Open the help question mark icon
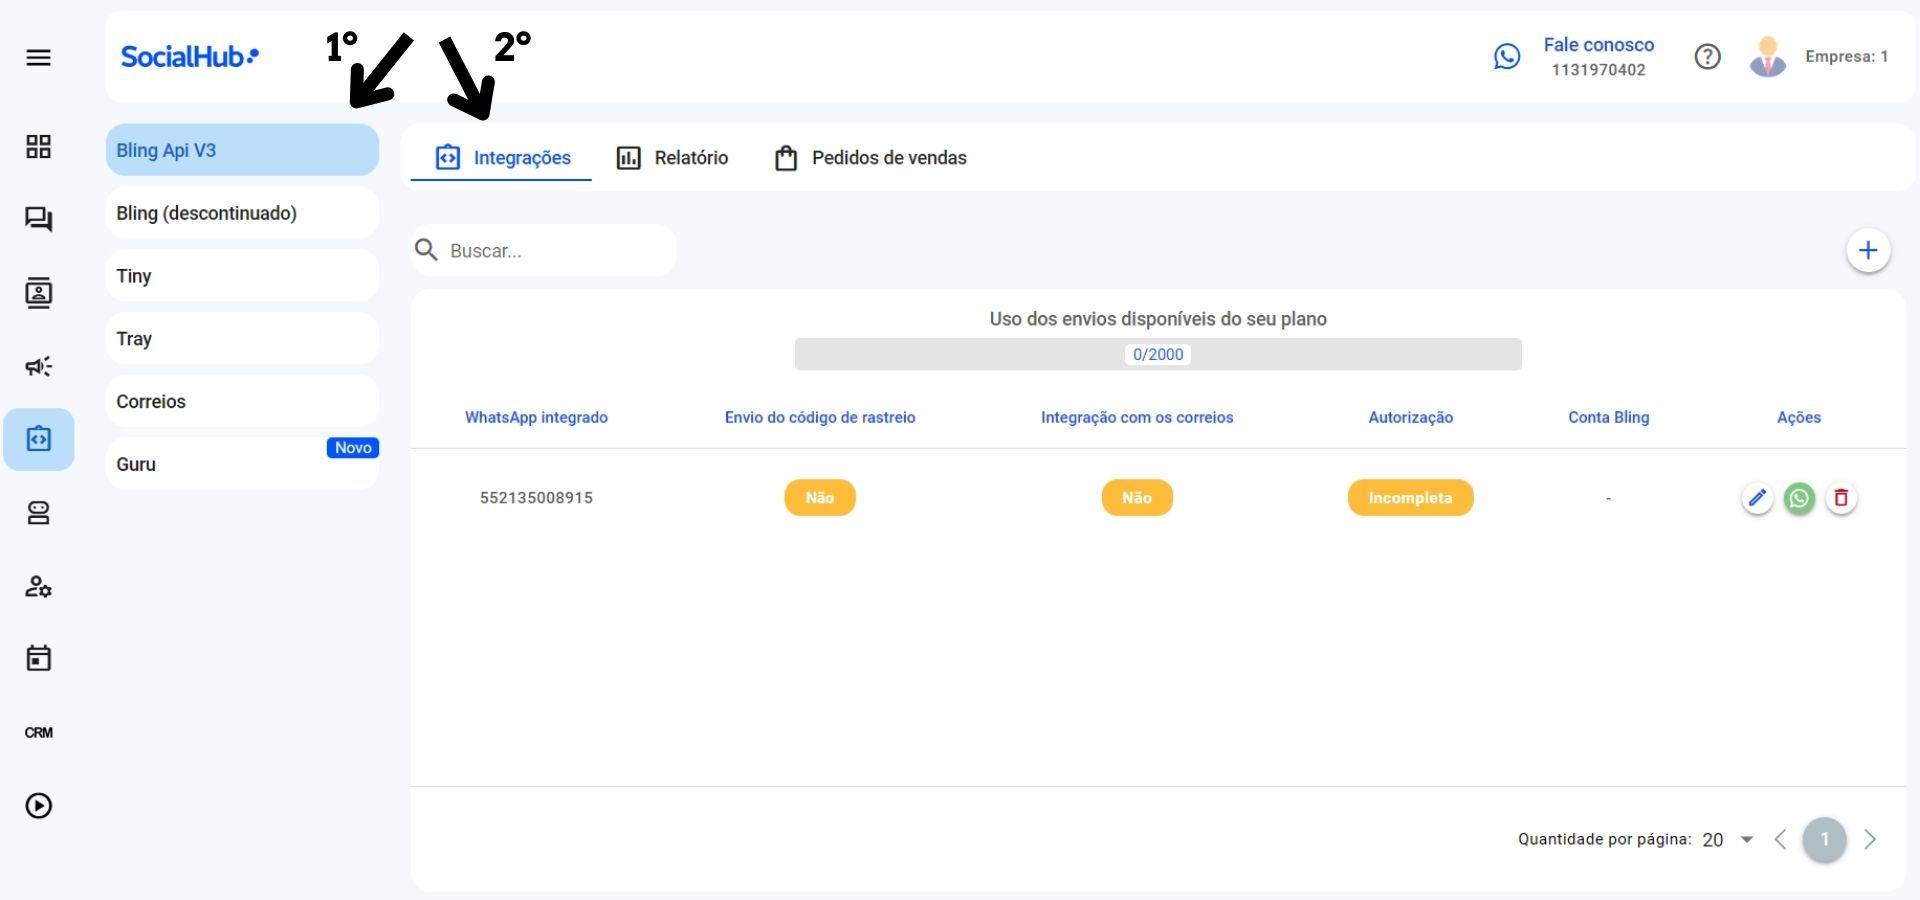This screenshot has width=1920, height=900. [1708, 56]
